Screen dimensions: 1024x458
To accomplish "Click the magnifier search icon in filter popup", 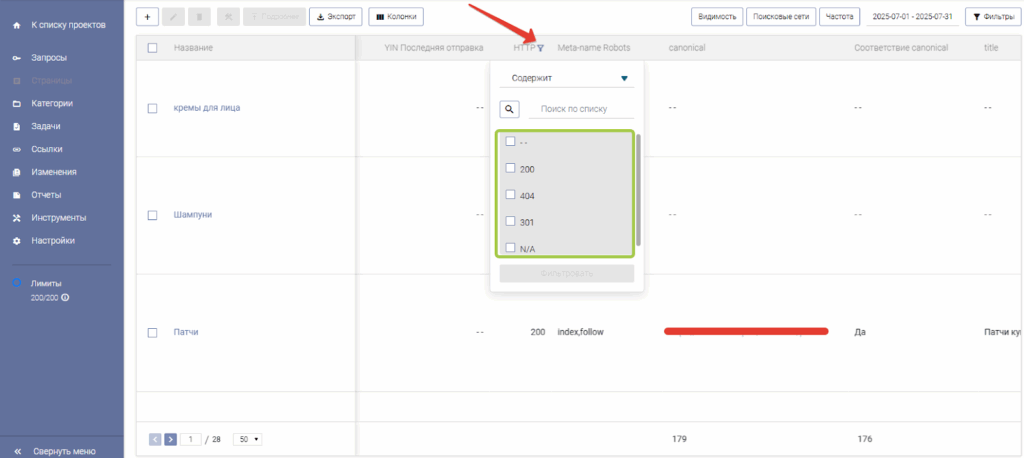I will (509, 109).
